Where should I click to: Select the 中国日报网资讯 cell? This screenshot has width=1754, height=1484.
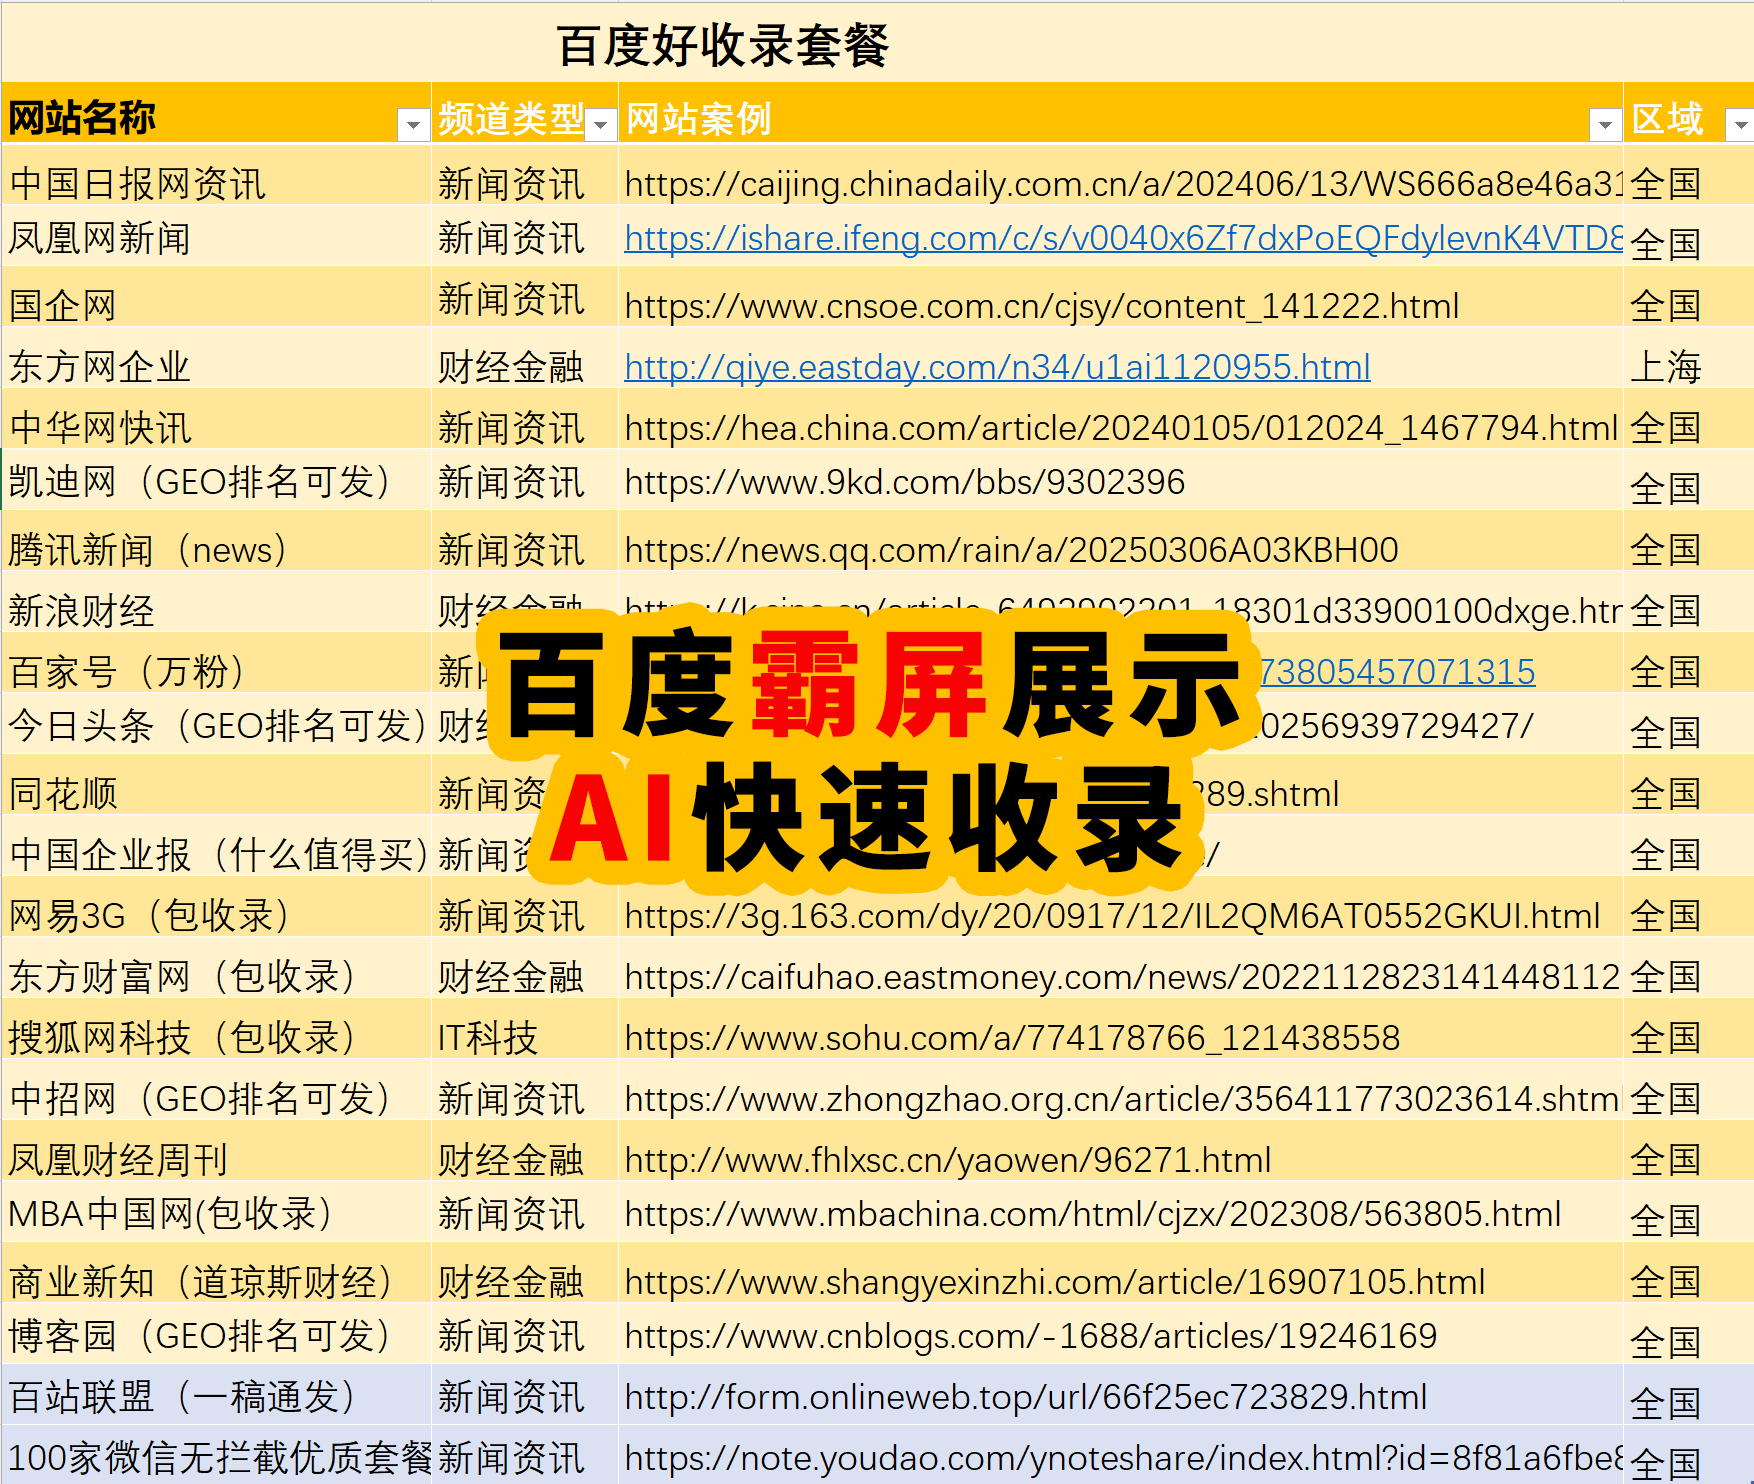[x=137, y=184]
